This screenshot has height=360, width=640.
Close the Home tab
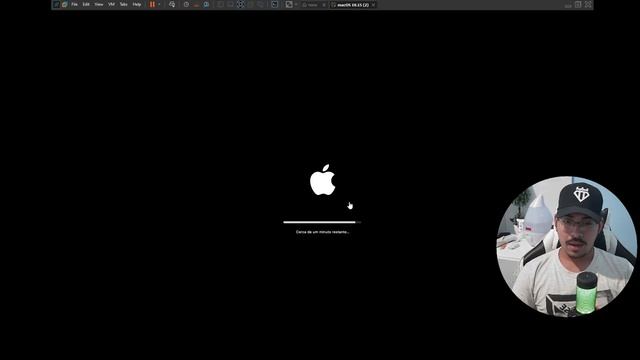[x=324, y=5]
